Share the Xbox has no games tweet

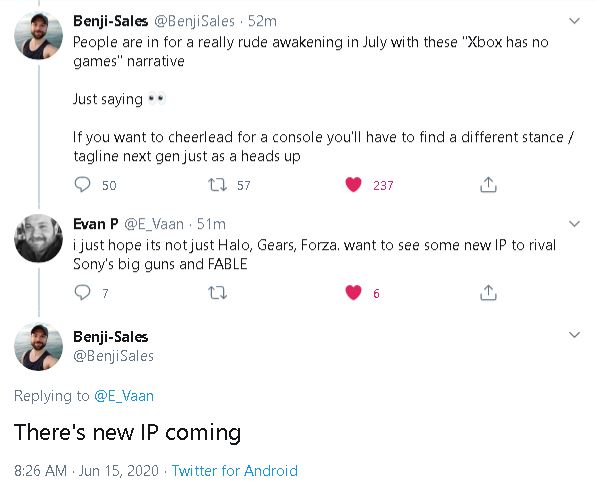click(x=488, y=185)
